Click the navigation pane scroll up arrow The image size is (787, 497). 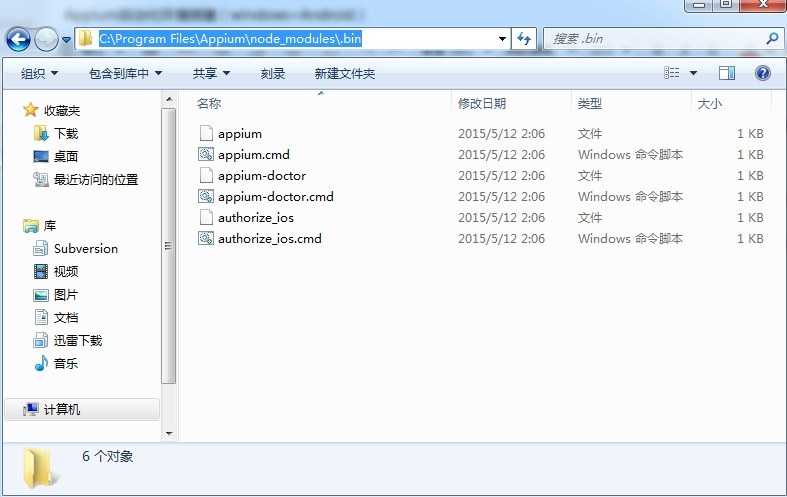pos(169,99)
